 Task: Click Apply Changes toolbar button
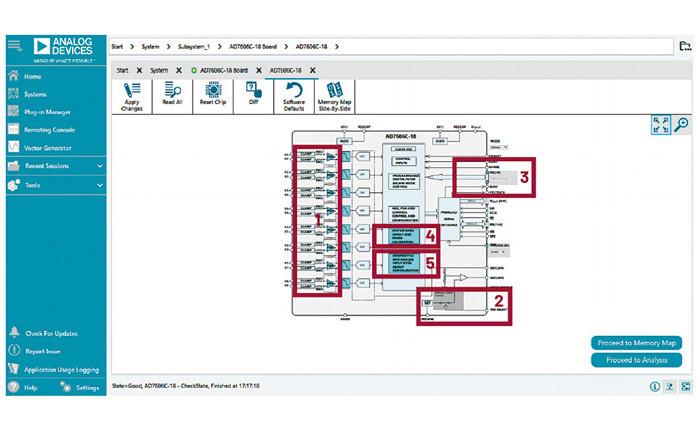pyautogui.click(x=132, y=96)
